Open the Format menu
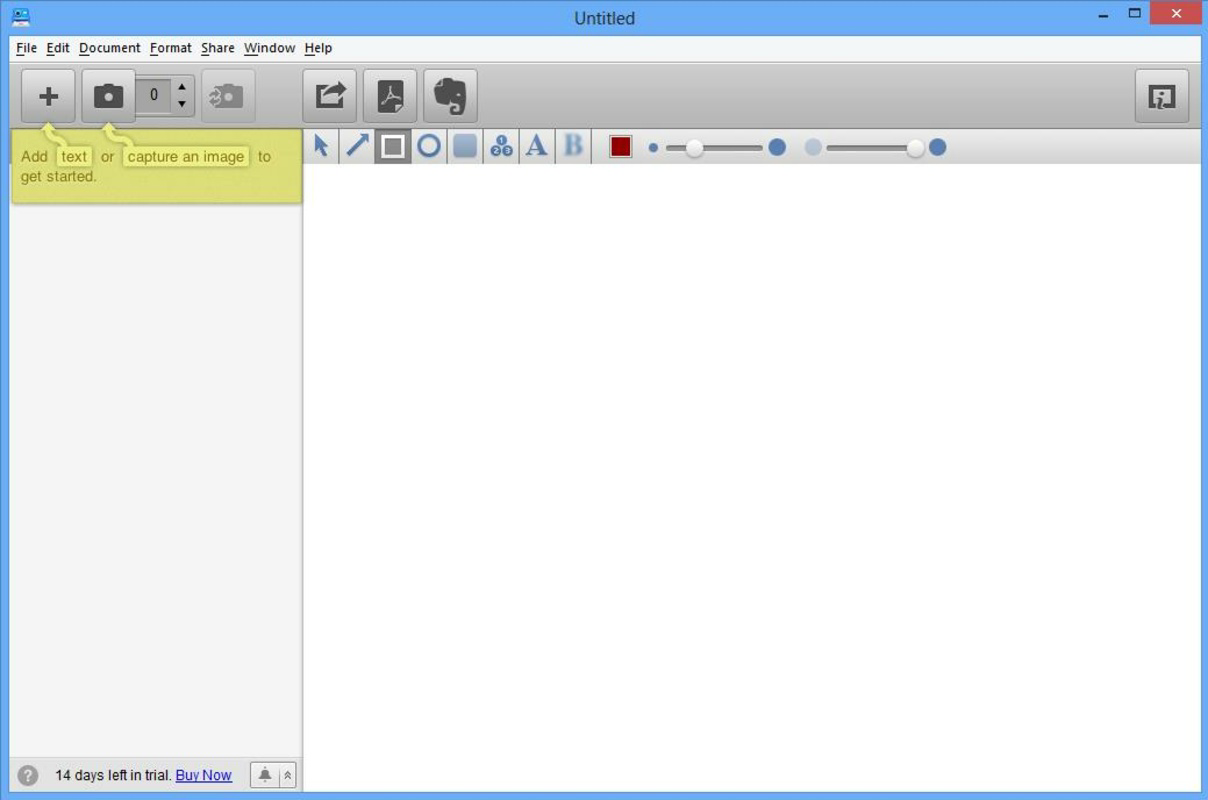This screenshot has height=800, width=1208. (171, 48)
